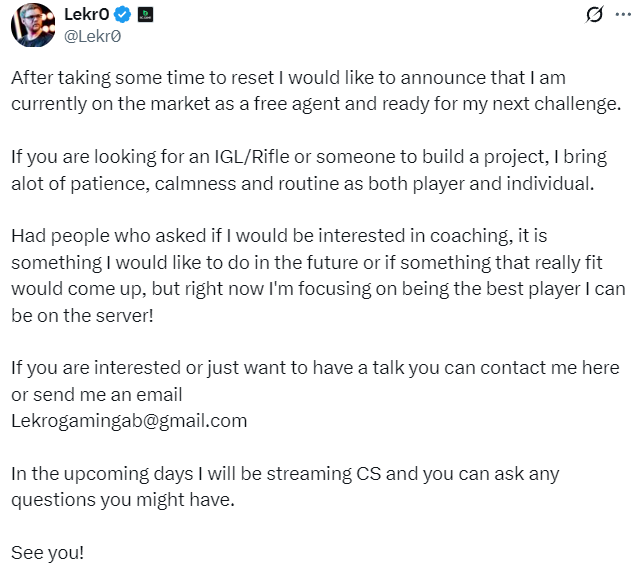This screenshot has height=571, width=636.
Task: Click the Lekrogamingab@gmail.com email address
Action: (129, 421)
